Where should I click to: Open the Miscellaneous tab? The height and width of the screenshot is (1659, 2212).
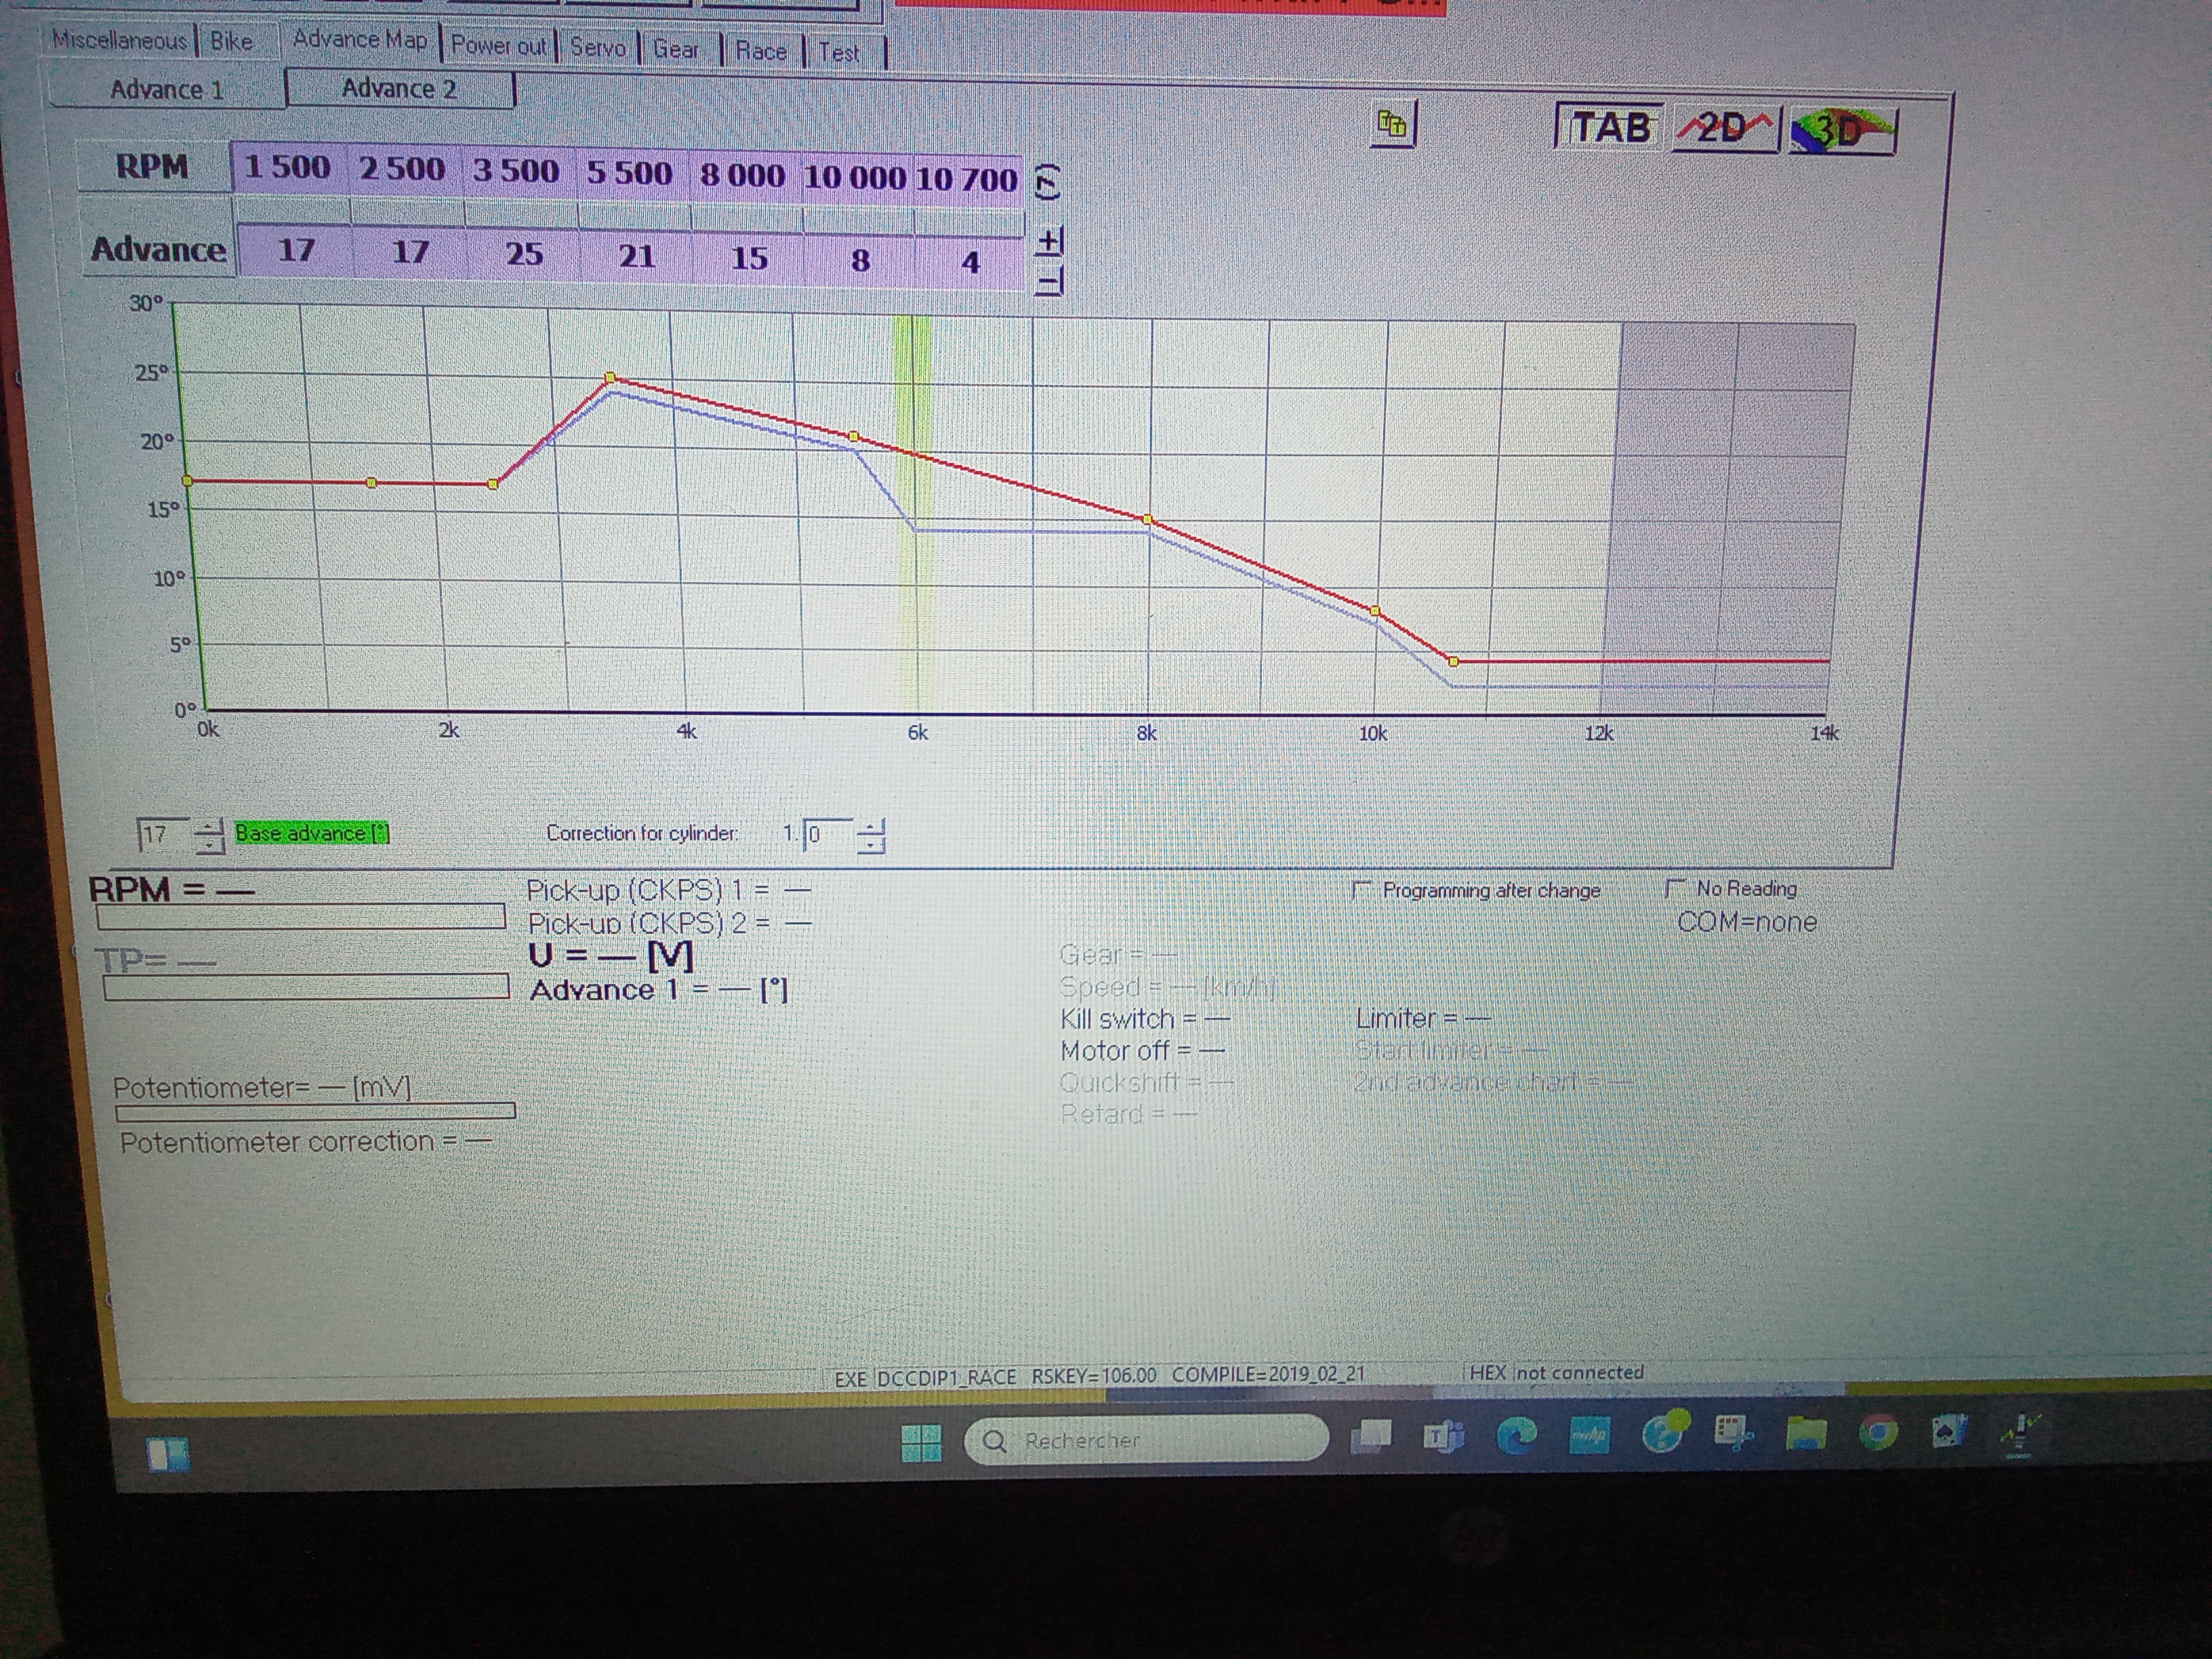[119, 40]
